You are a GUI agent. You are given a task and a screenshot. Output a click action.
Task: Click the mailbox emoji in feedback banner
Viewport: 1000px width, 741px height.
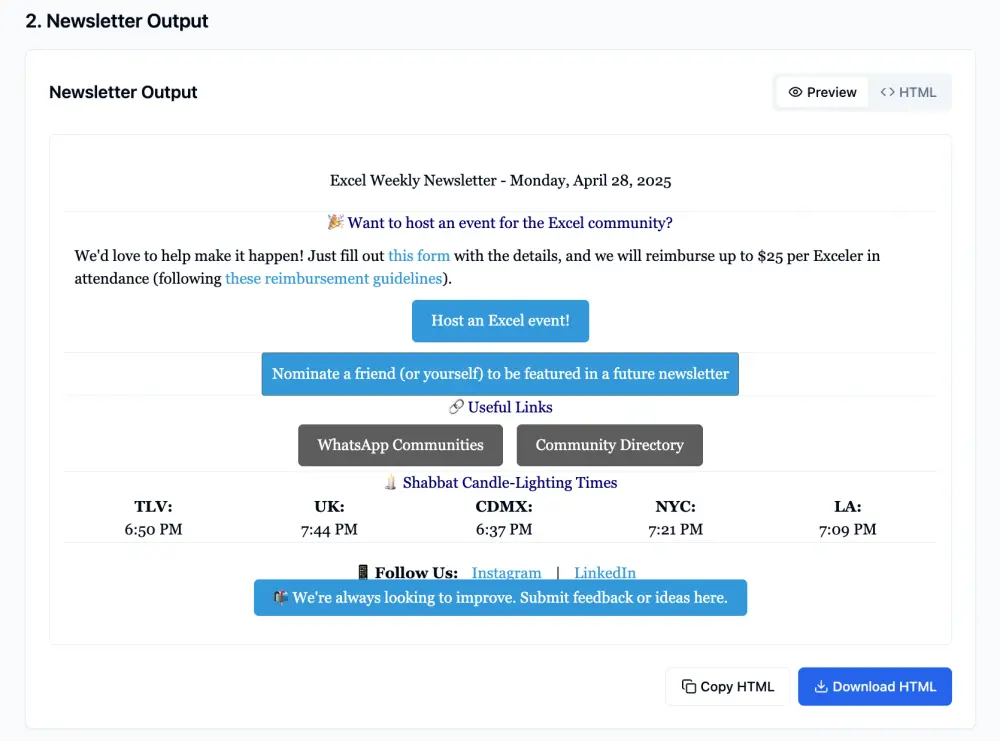pyautogui.click(x=281, y=598)
